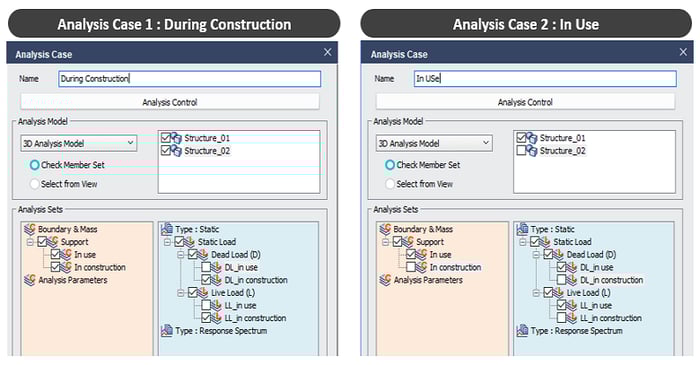Click Structure_01 cube icon in left dialog
Image resolution: width=700 pixels, height=365 pixels.
tap(176, 138)
